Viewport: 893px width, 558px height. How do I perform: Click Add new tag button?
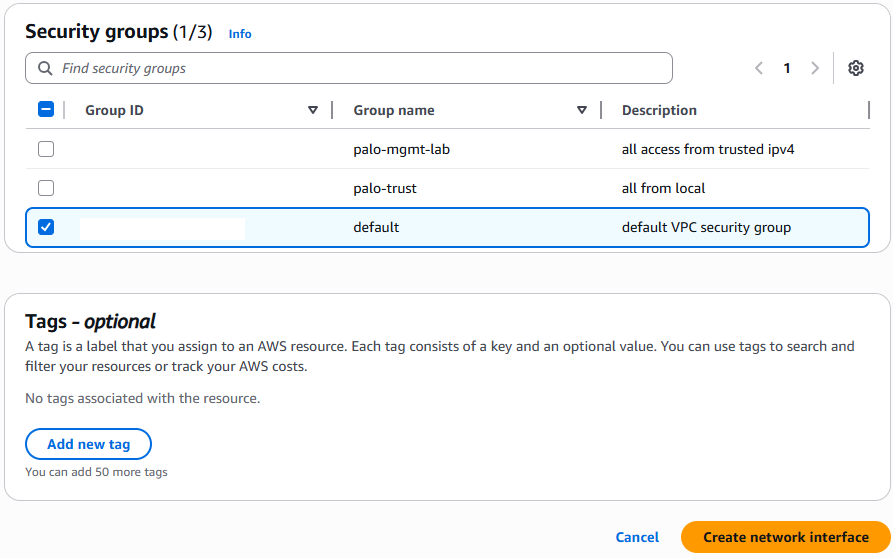pyautogui.click(x=88, y=444)
